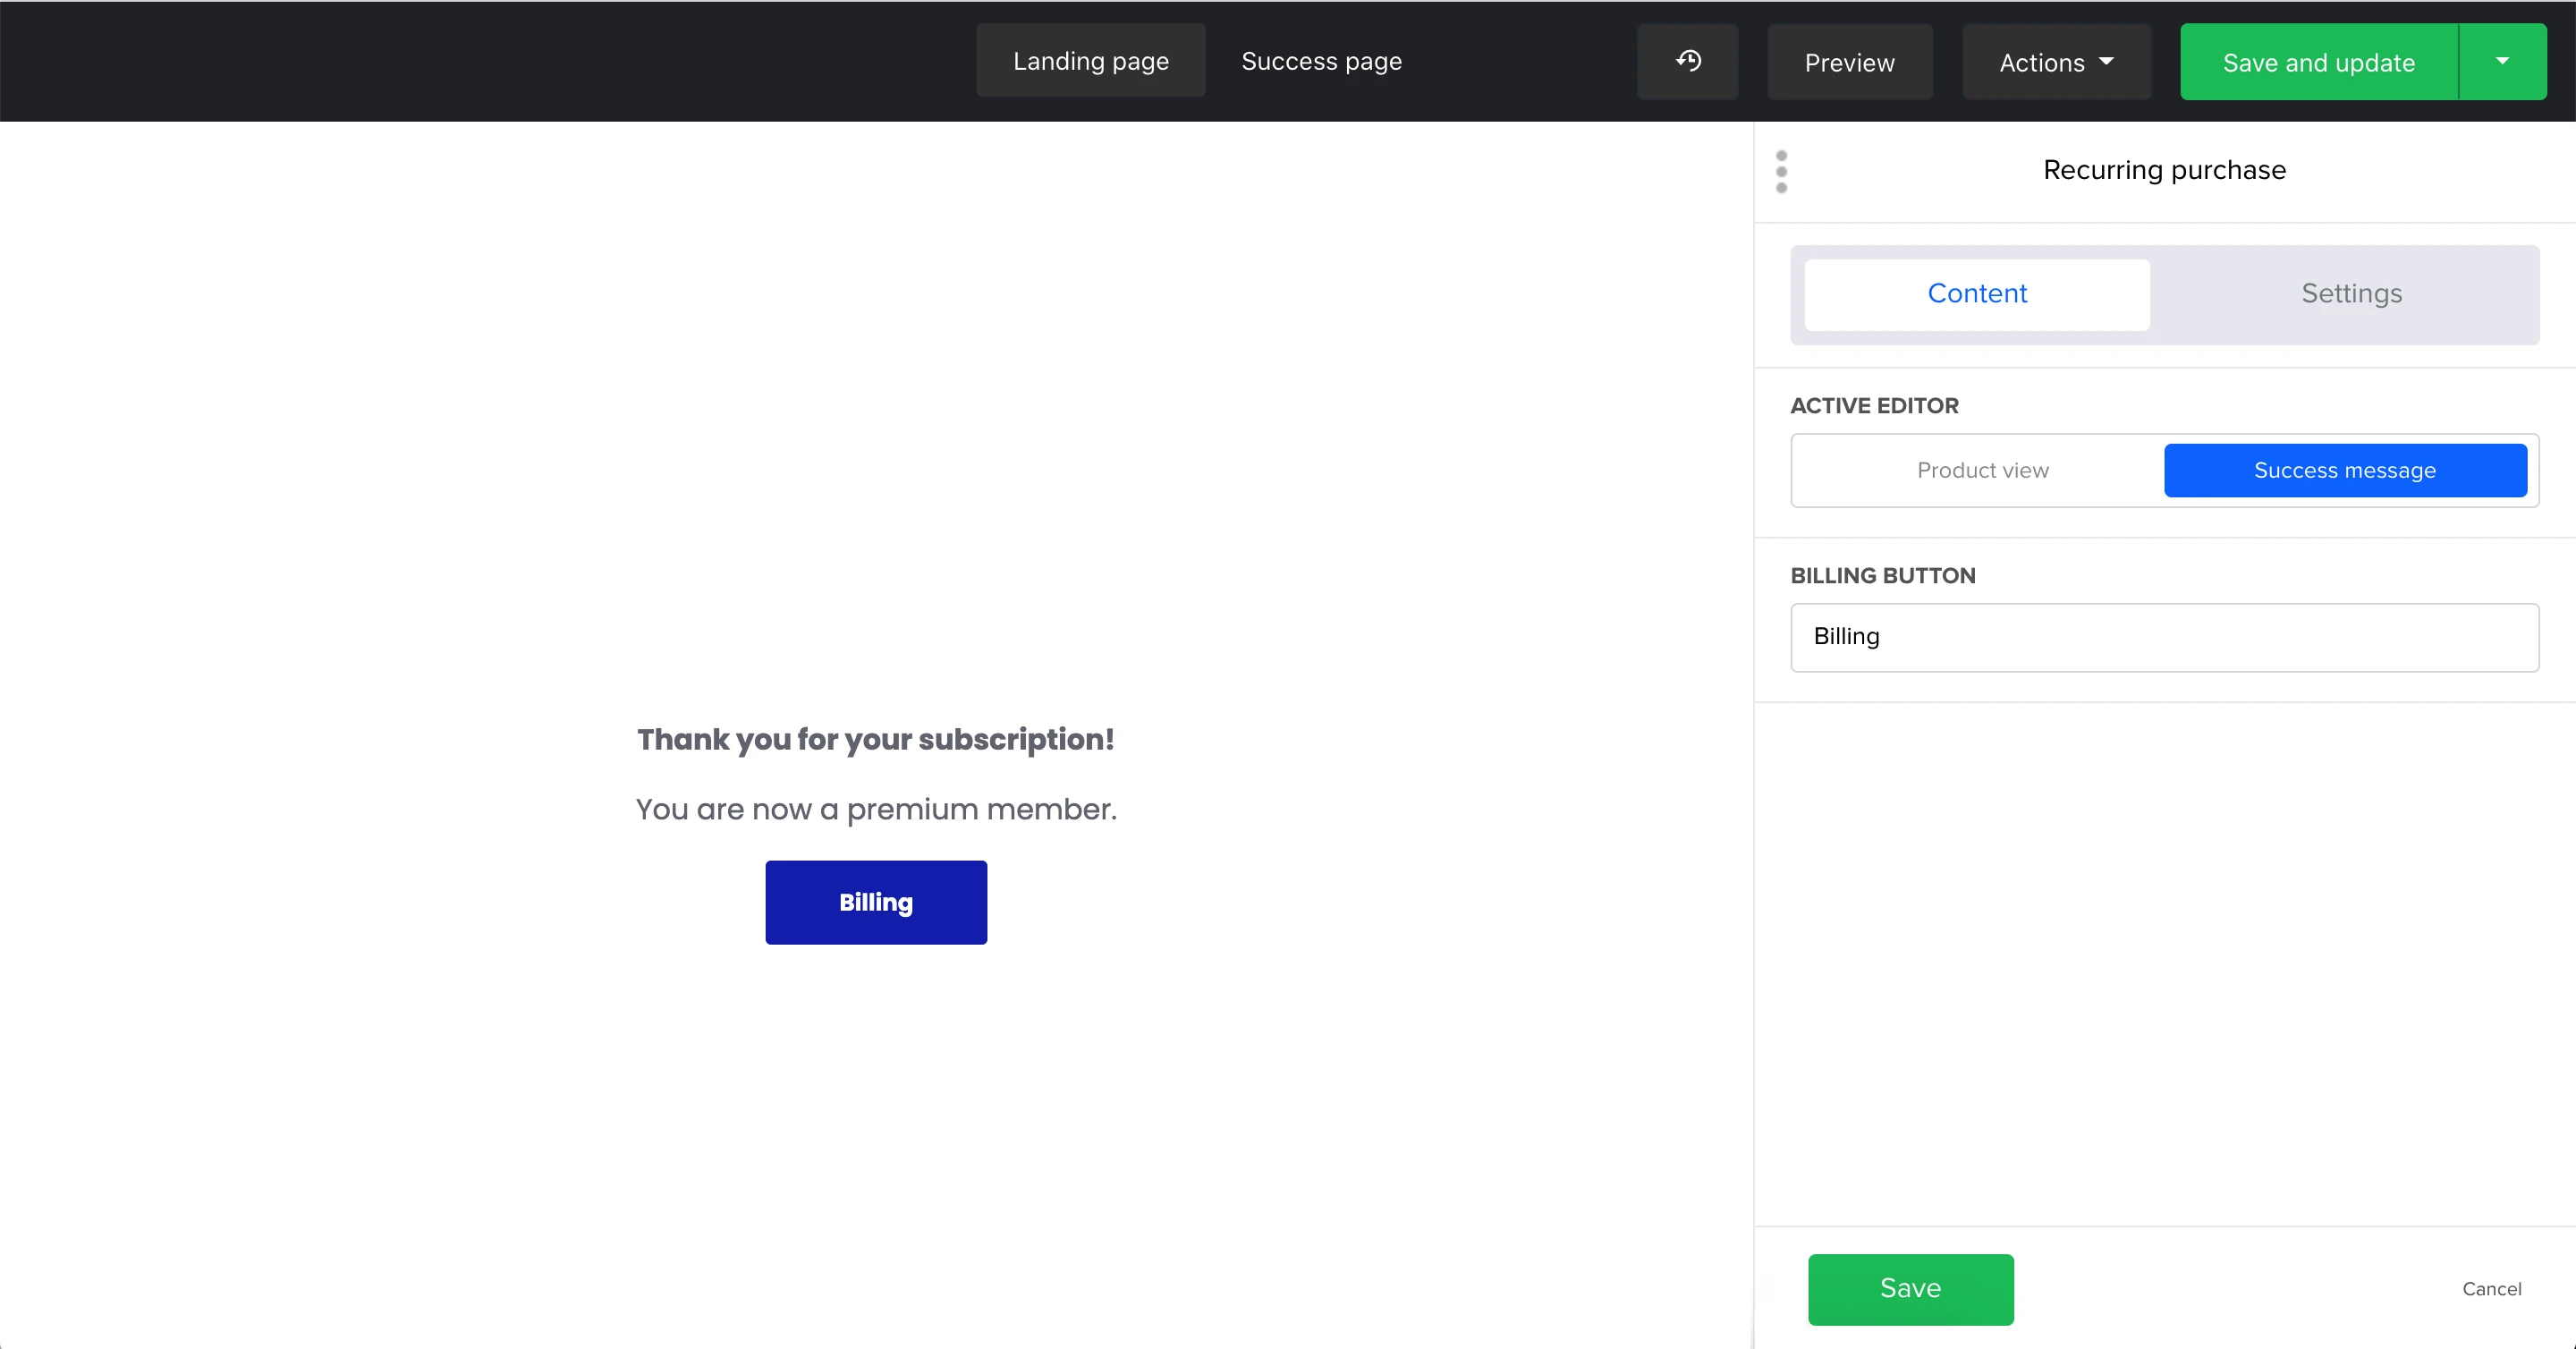Switch to the Landing page tab

(1090, 61)
